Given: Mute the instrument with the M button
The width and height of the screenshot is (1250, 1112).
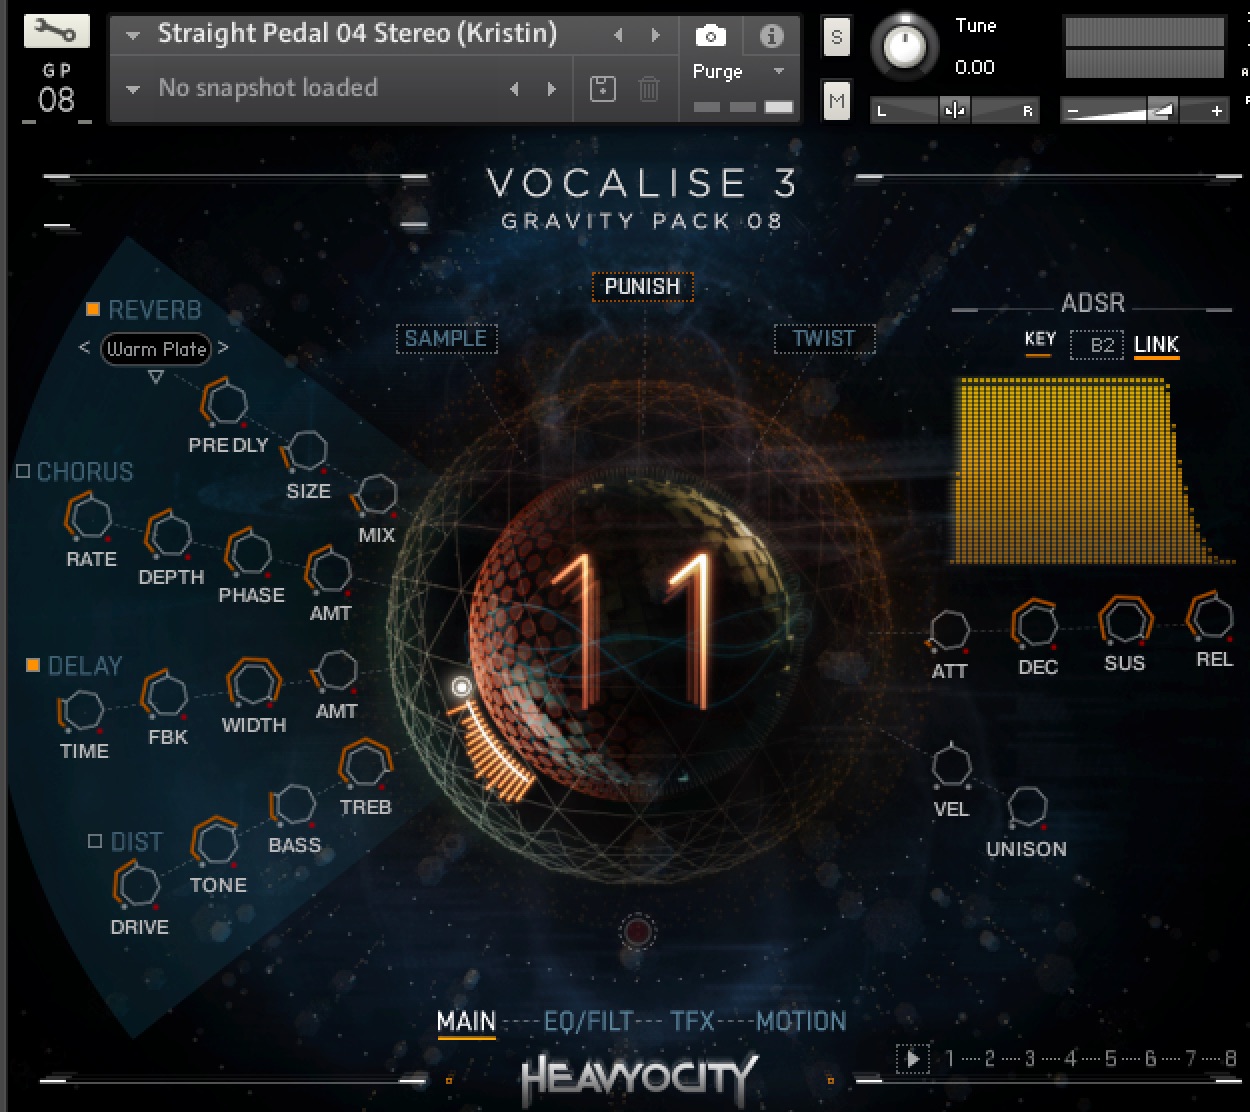Looking at the screenshot, I should click(836, 100).
